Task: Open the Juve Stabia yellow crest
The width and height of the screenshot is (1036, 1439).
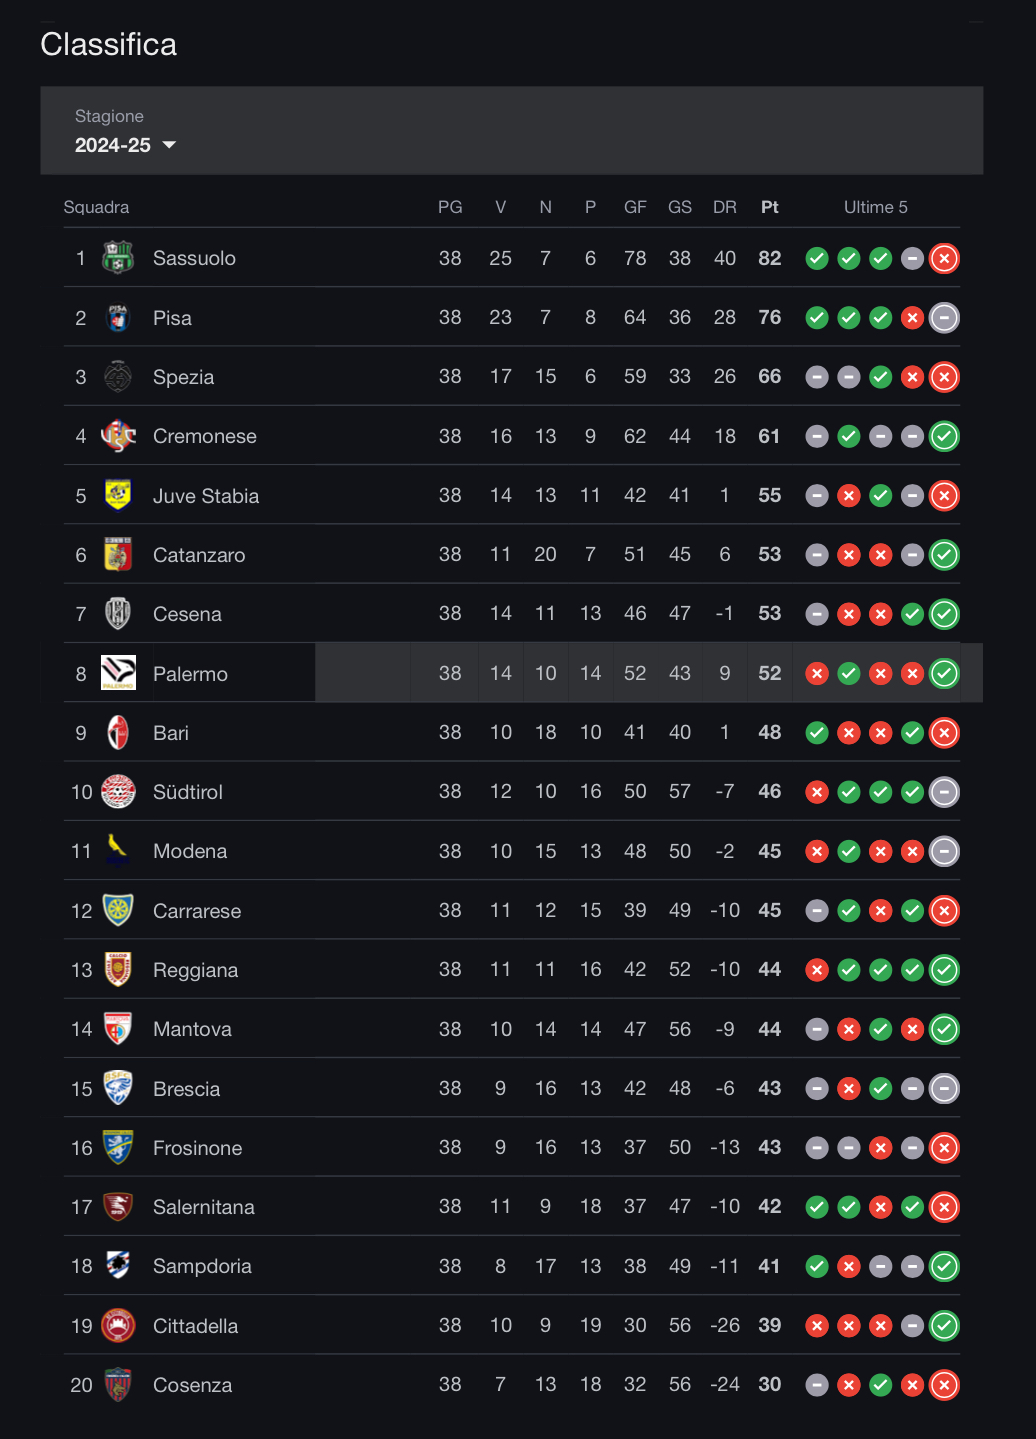Action: click(118, 495)
